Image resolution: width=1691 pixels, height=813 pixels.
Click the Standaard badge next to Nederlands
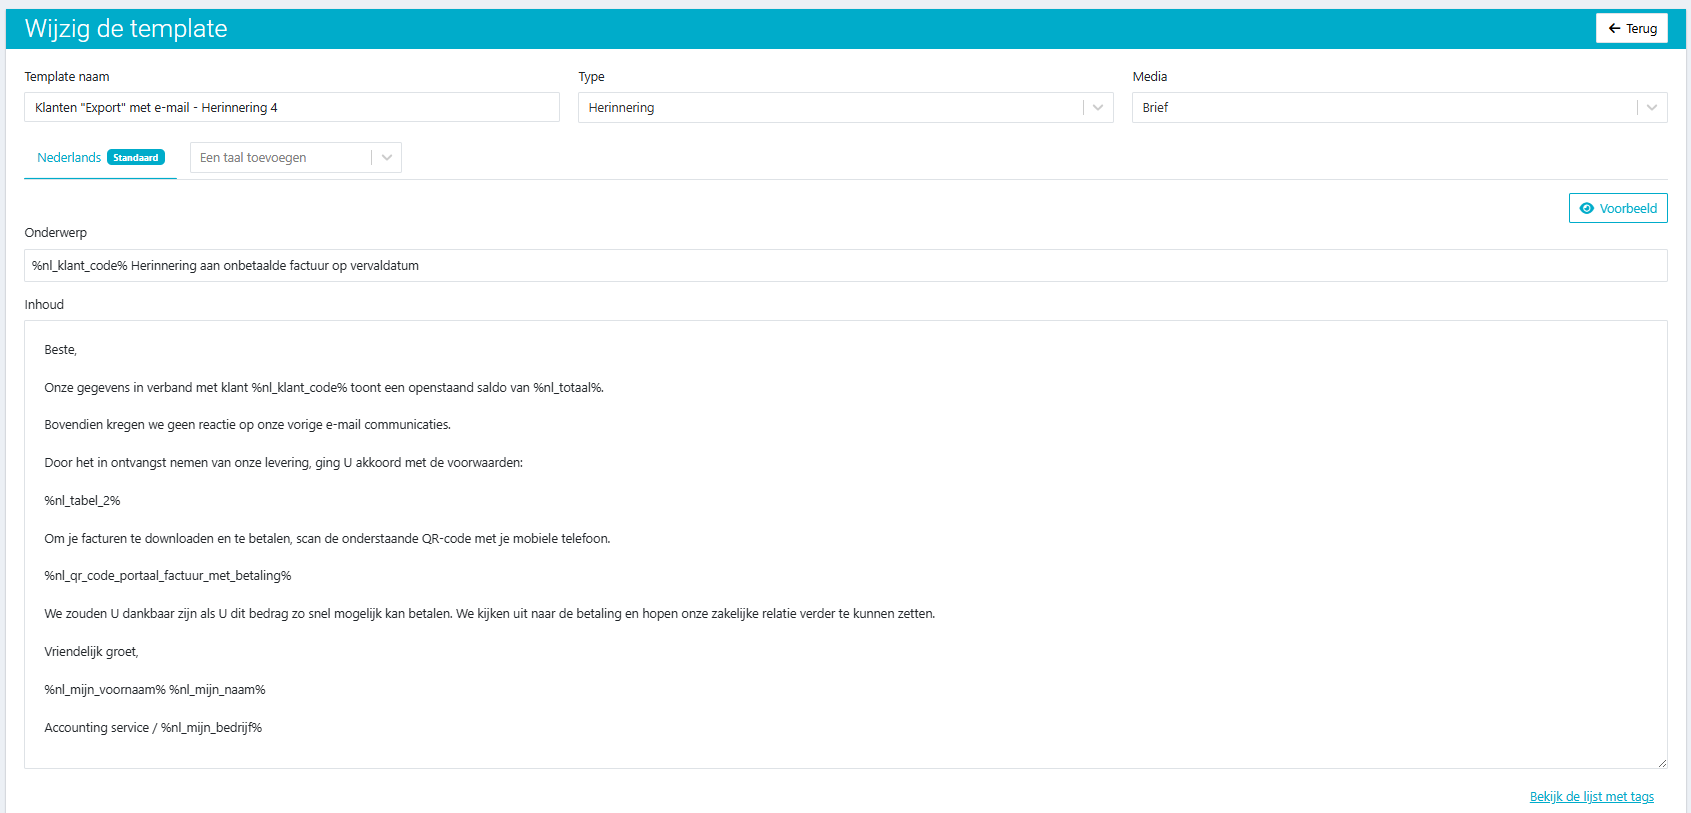[x=136, y=158]
